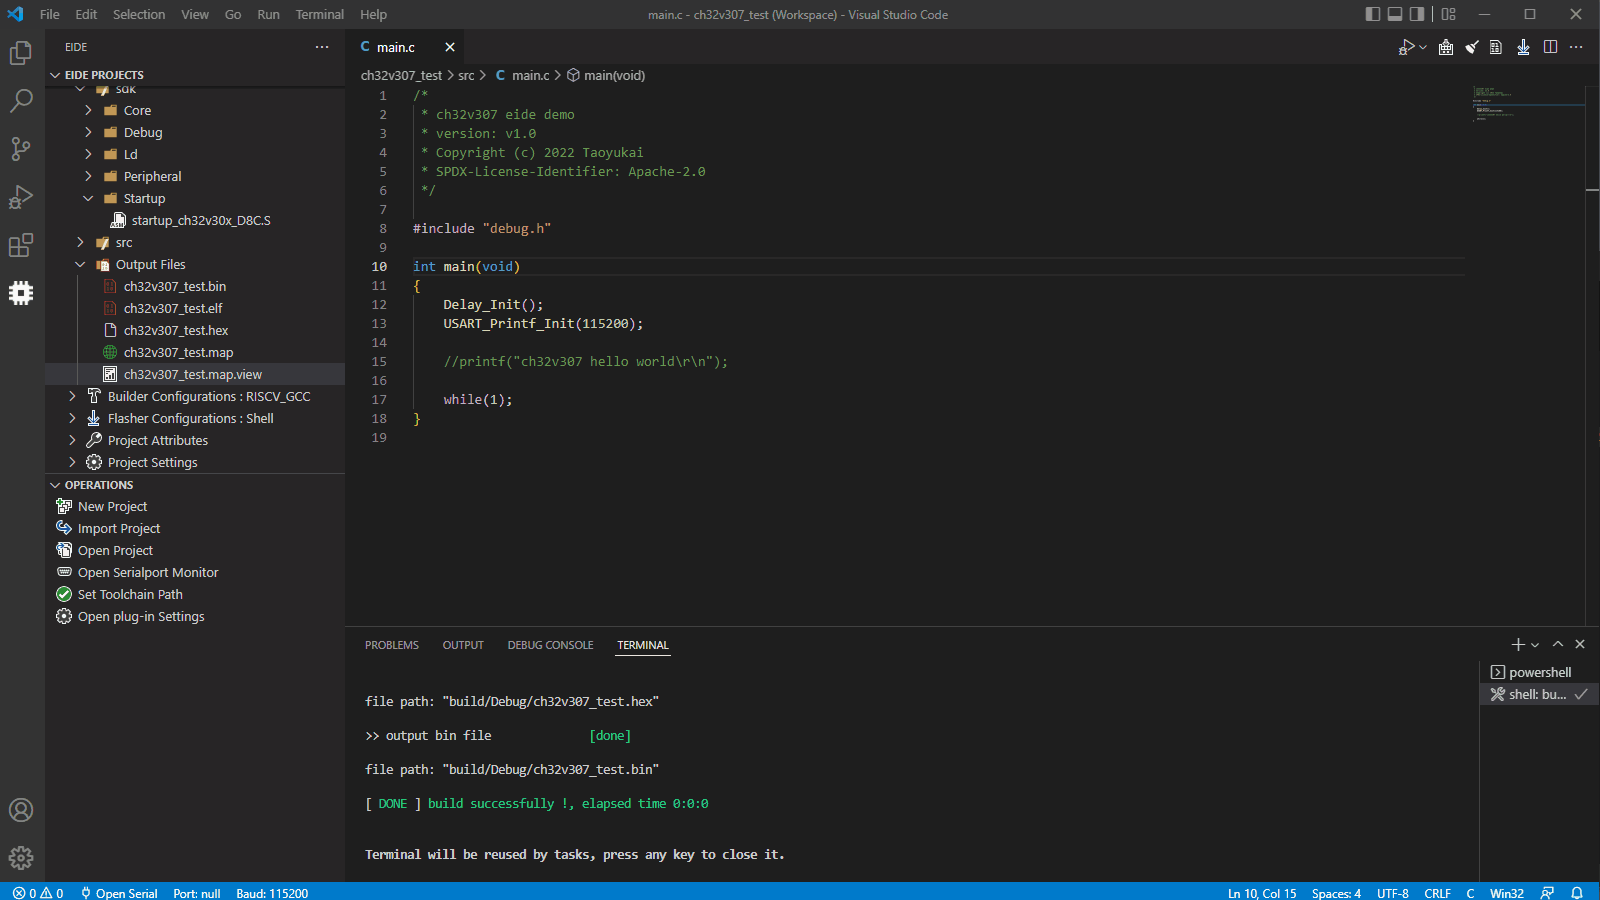Image resolution: width=1600 pixels, height=900 pixels.
Task: Open the Source Control view
Action: 21,149
